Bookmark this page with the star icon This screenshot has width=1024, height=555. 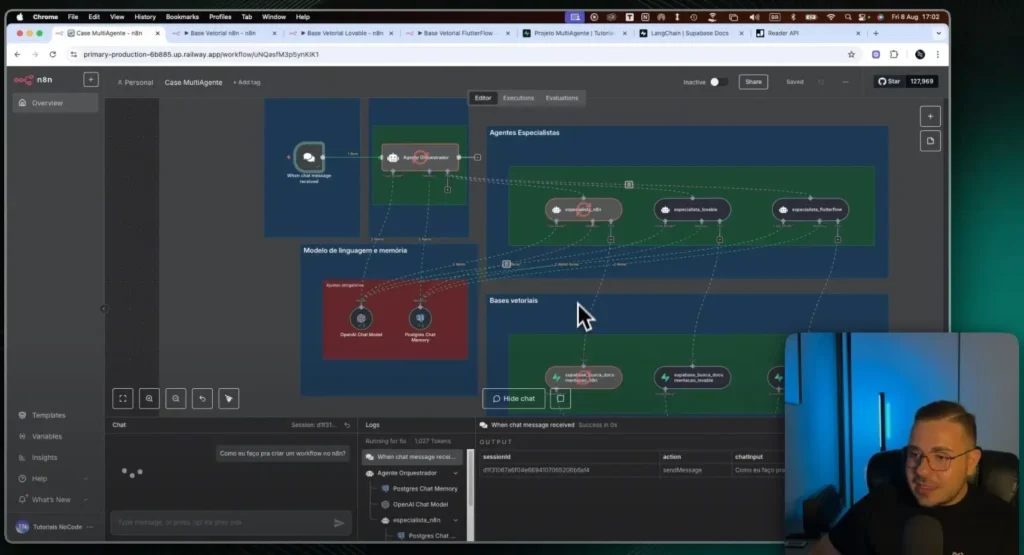point(851,55)
